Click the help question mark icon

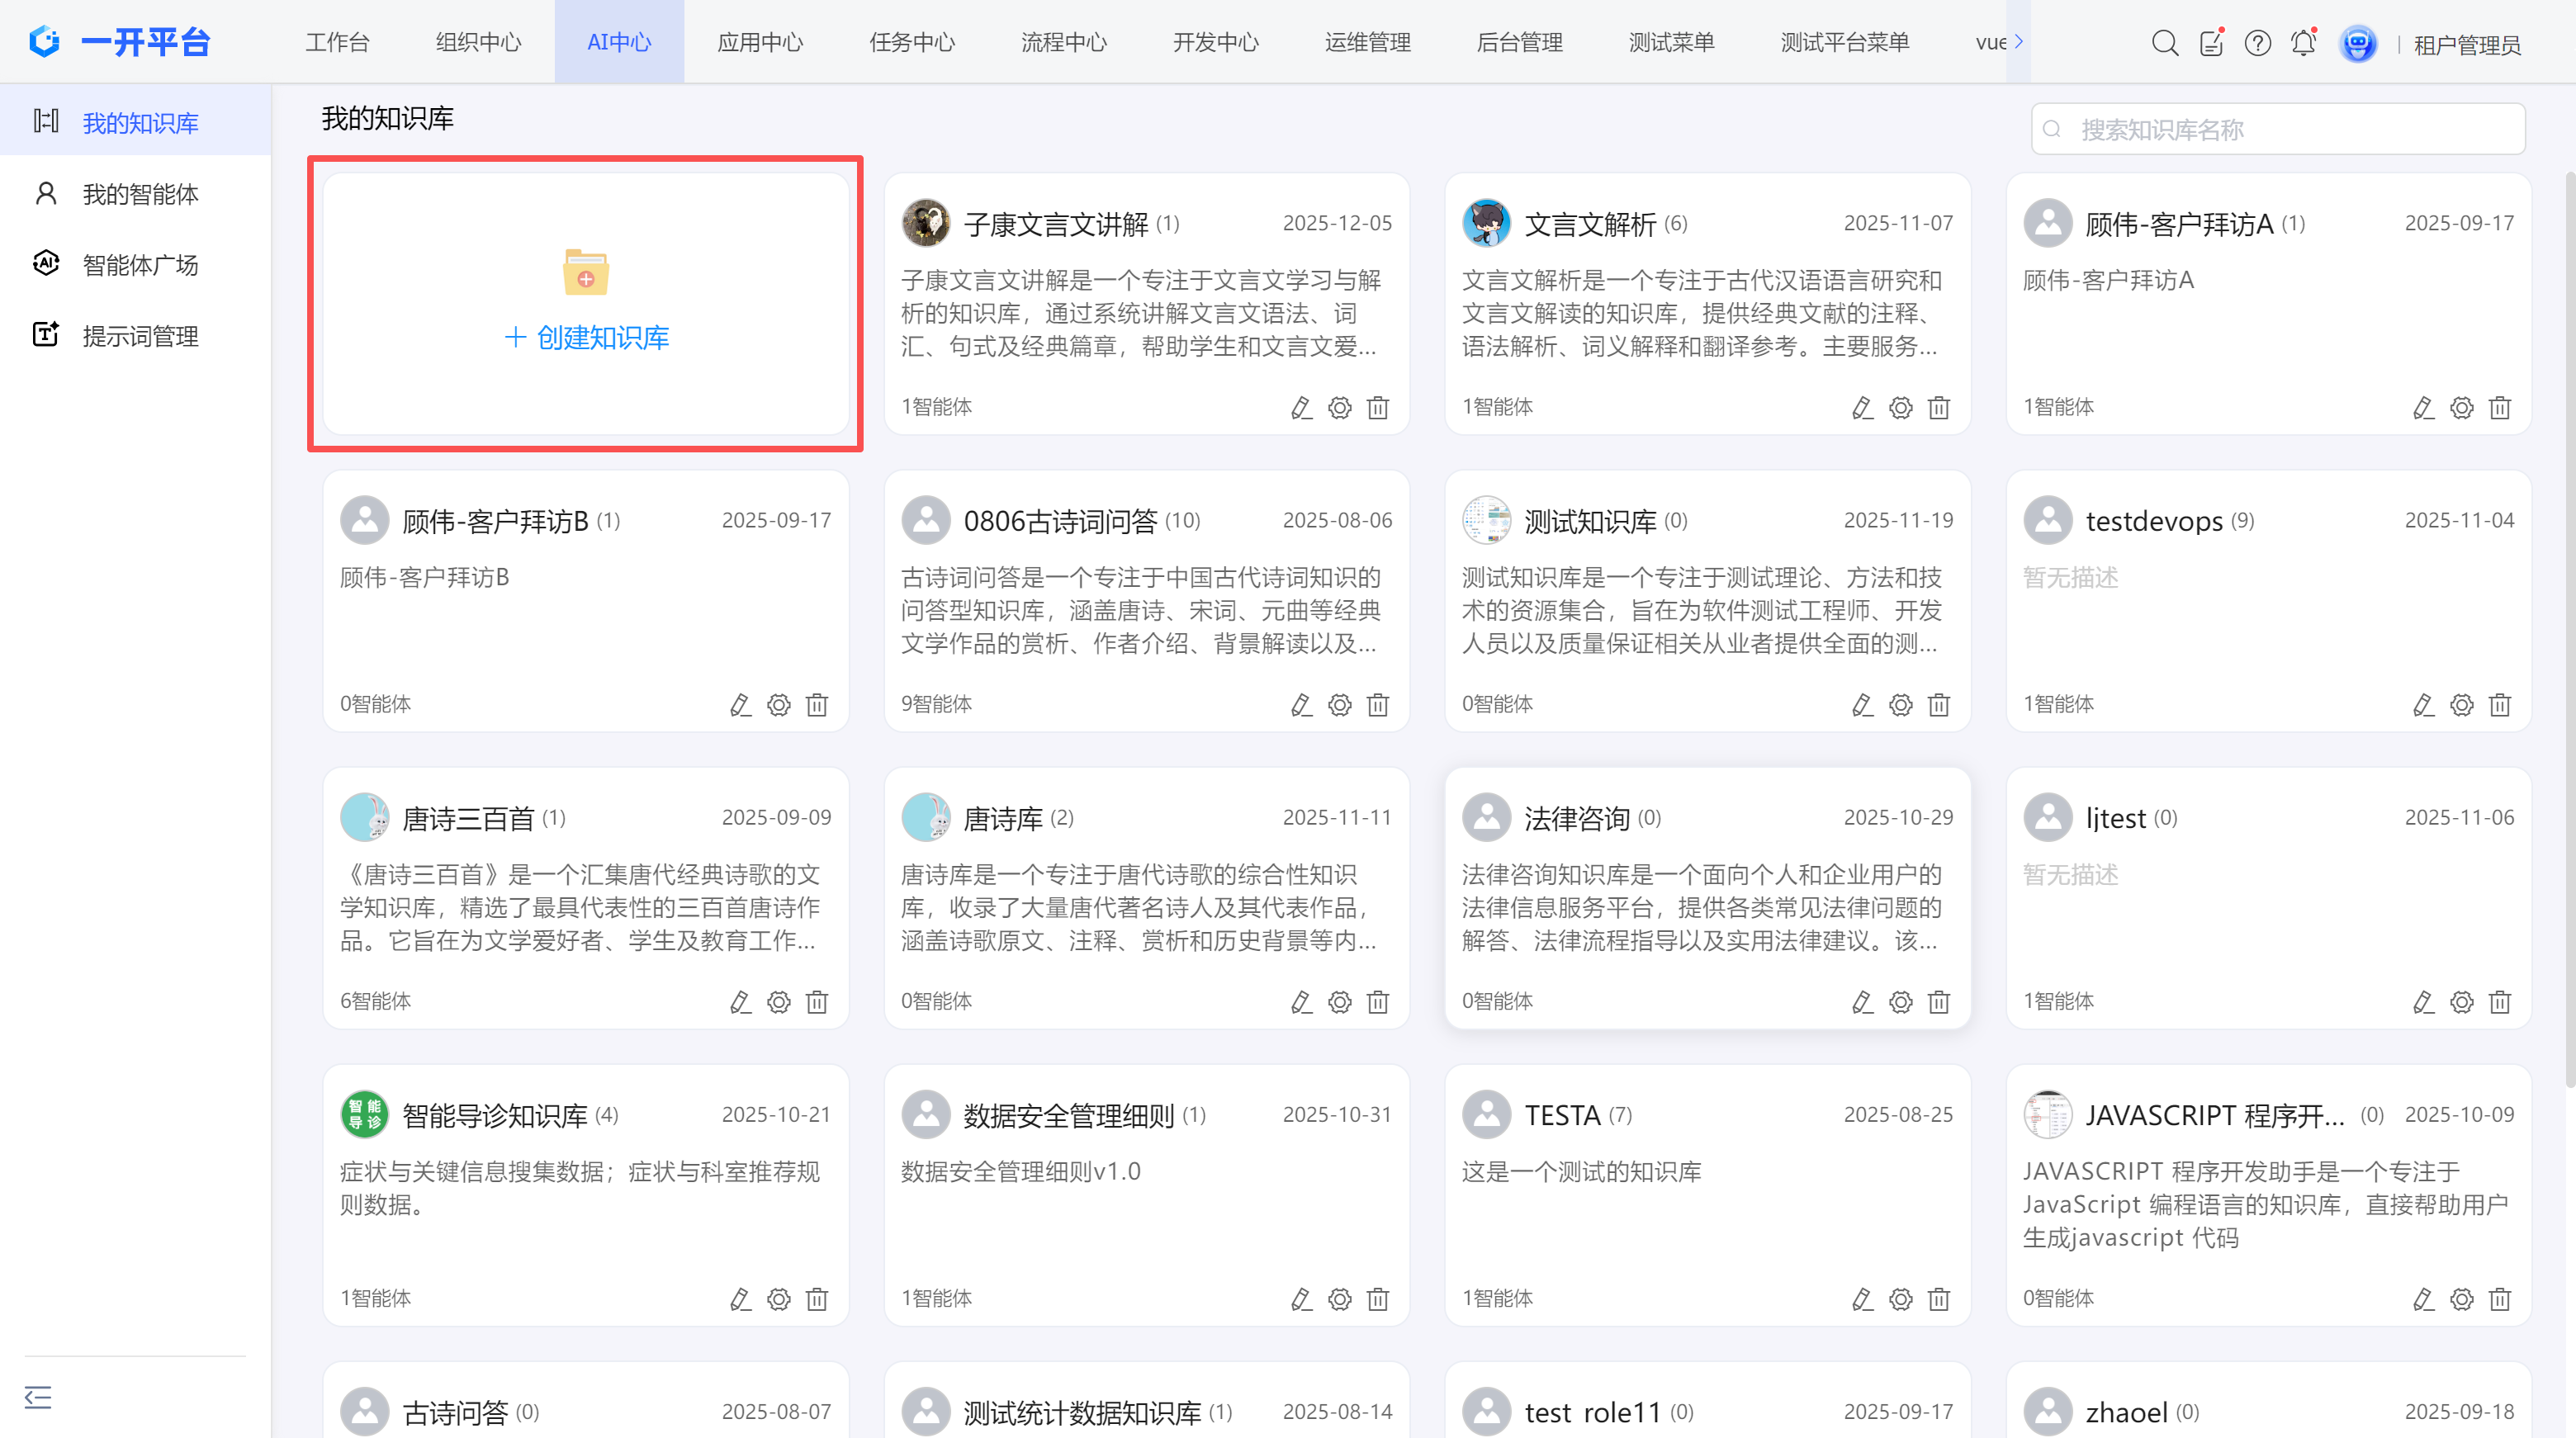[x=2257, y=43]
